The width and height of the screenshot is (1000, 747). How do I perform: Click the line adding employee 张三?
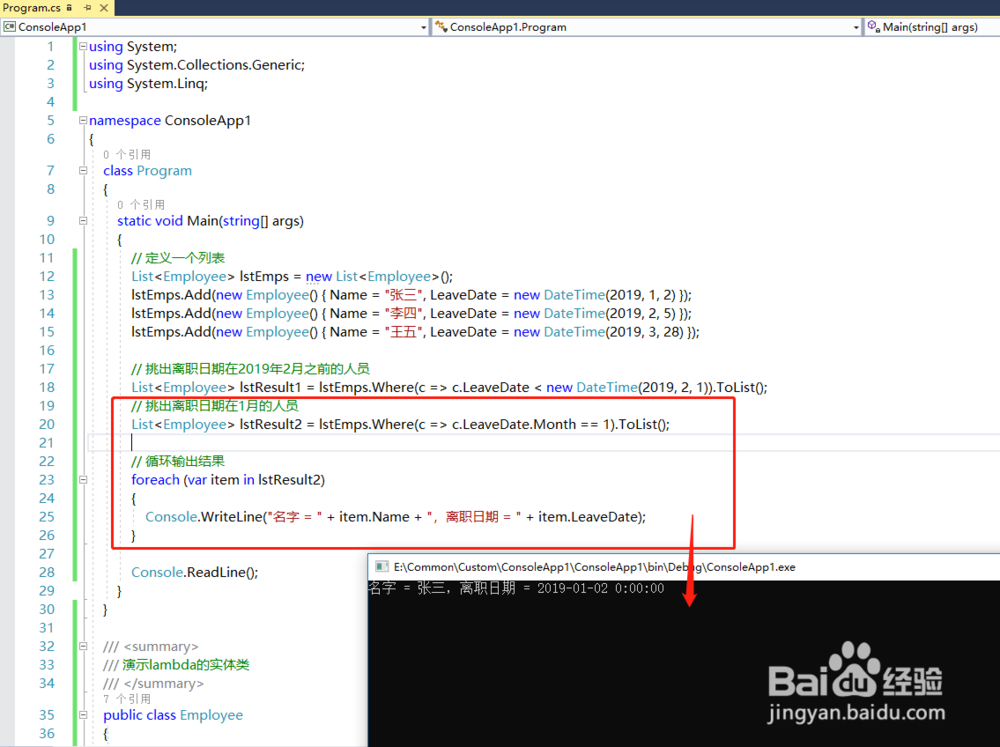[x=411, y=295]
